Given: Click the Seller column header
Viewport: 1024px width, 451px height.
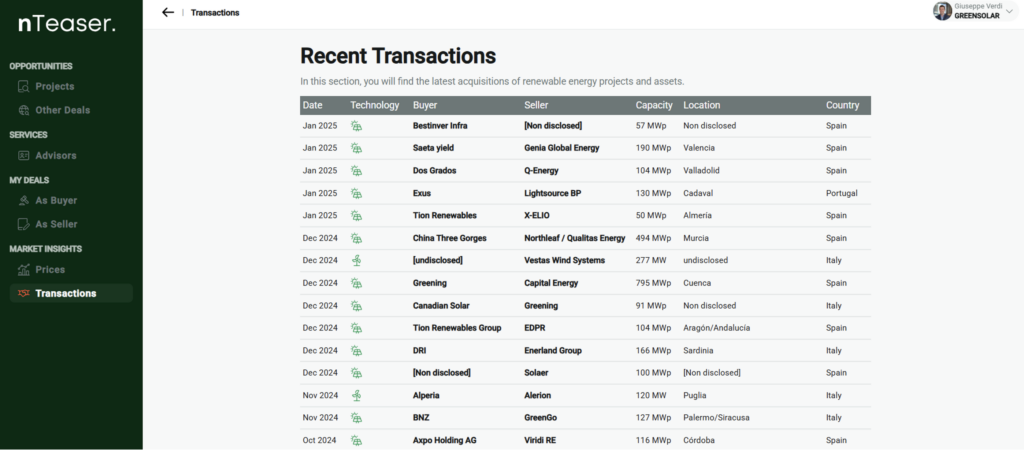Looking at the screenshot, I should point(536,105).
